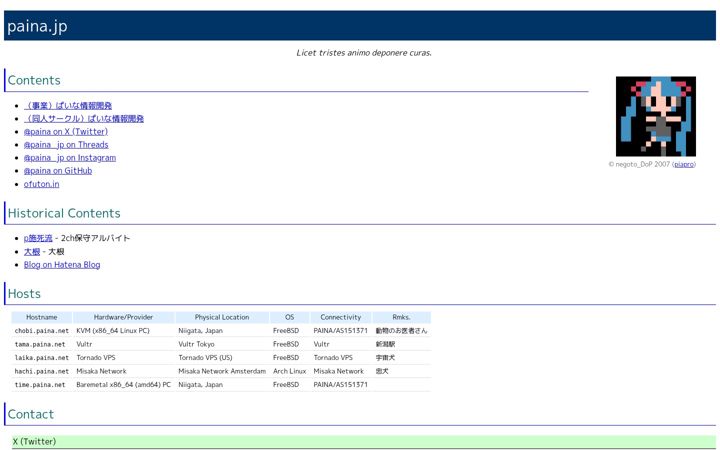Image resolution: width=720 pixels, height=450 pixels.
Task: Select the X (Twitter) contact bar
Action: [x=364, y=442]
